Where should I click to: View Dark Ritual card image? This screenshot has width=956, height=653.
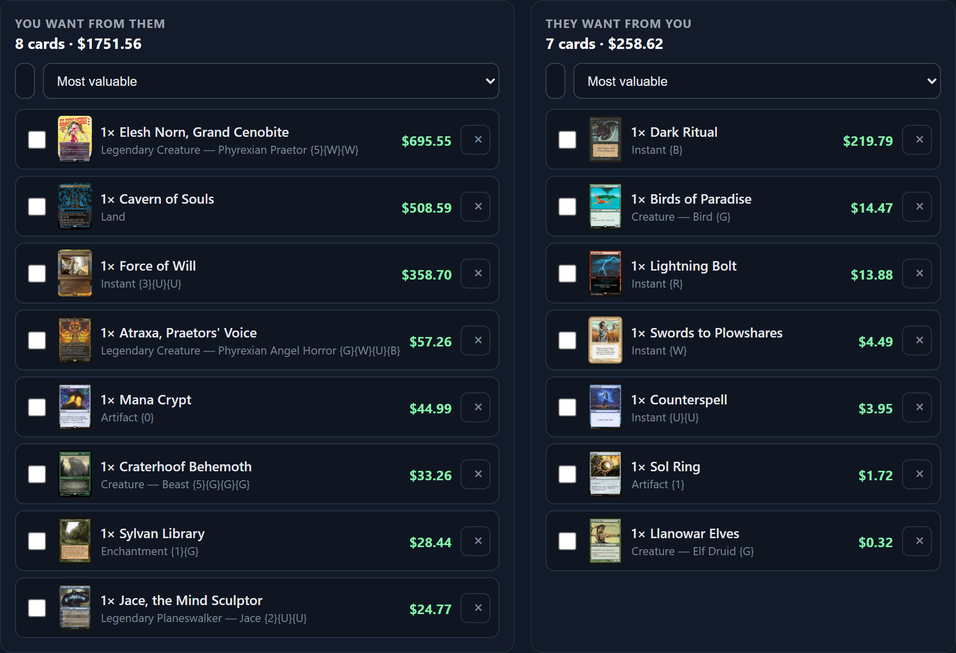tap(605, 139)
